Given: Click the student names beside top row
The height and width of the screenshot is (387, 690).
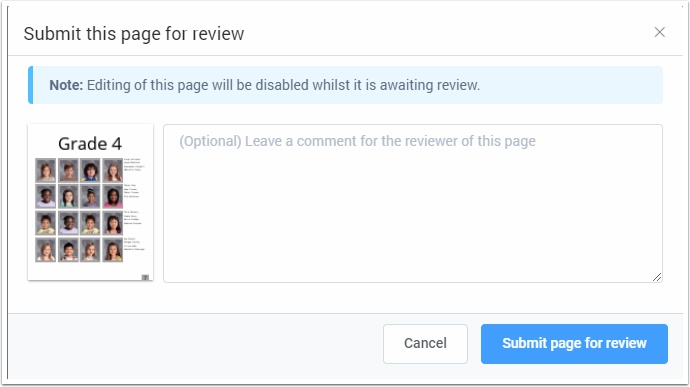Looking at the screenshot, I should coord(134,164).
